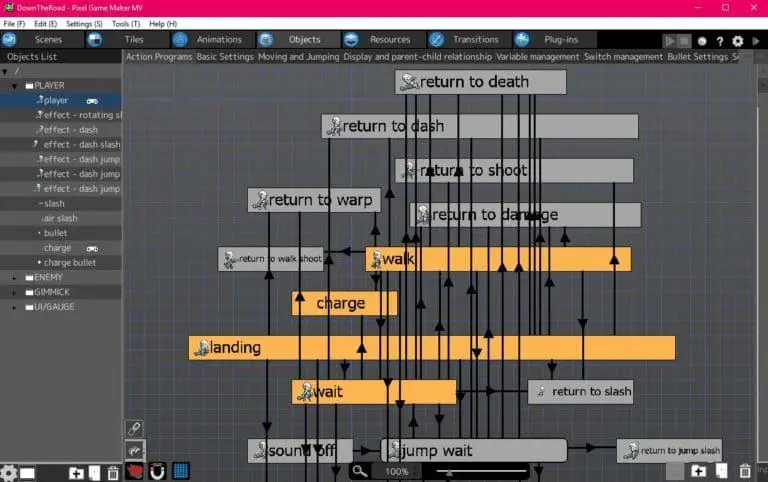Click the link tool icon on canvas
This screenshot has width=768, height=482.
[134, 428]
